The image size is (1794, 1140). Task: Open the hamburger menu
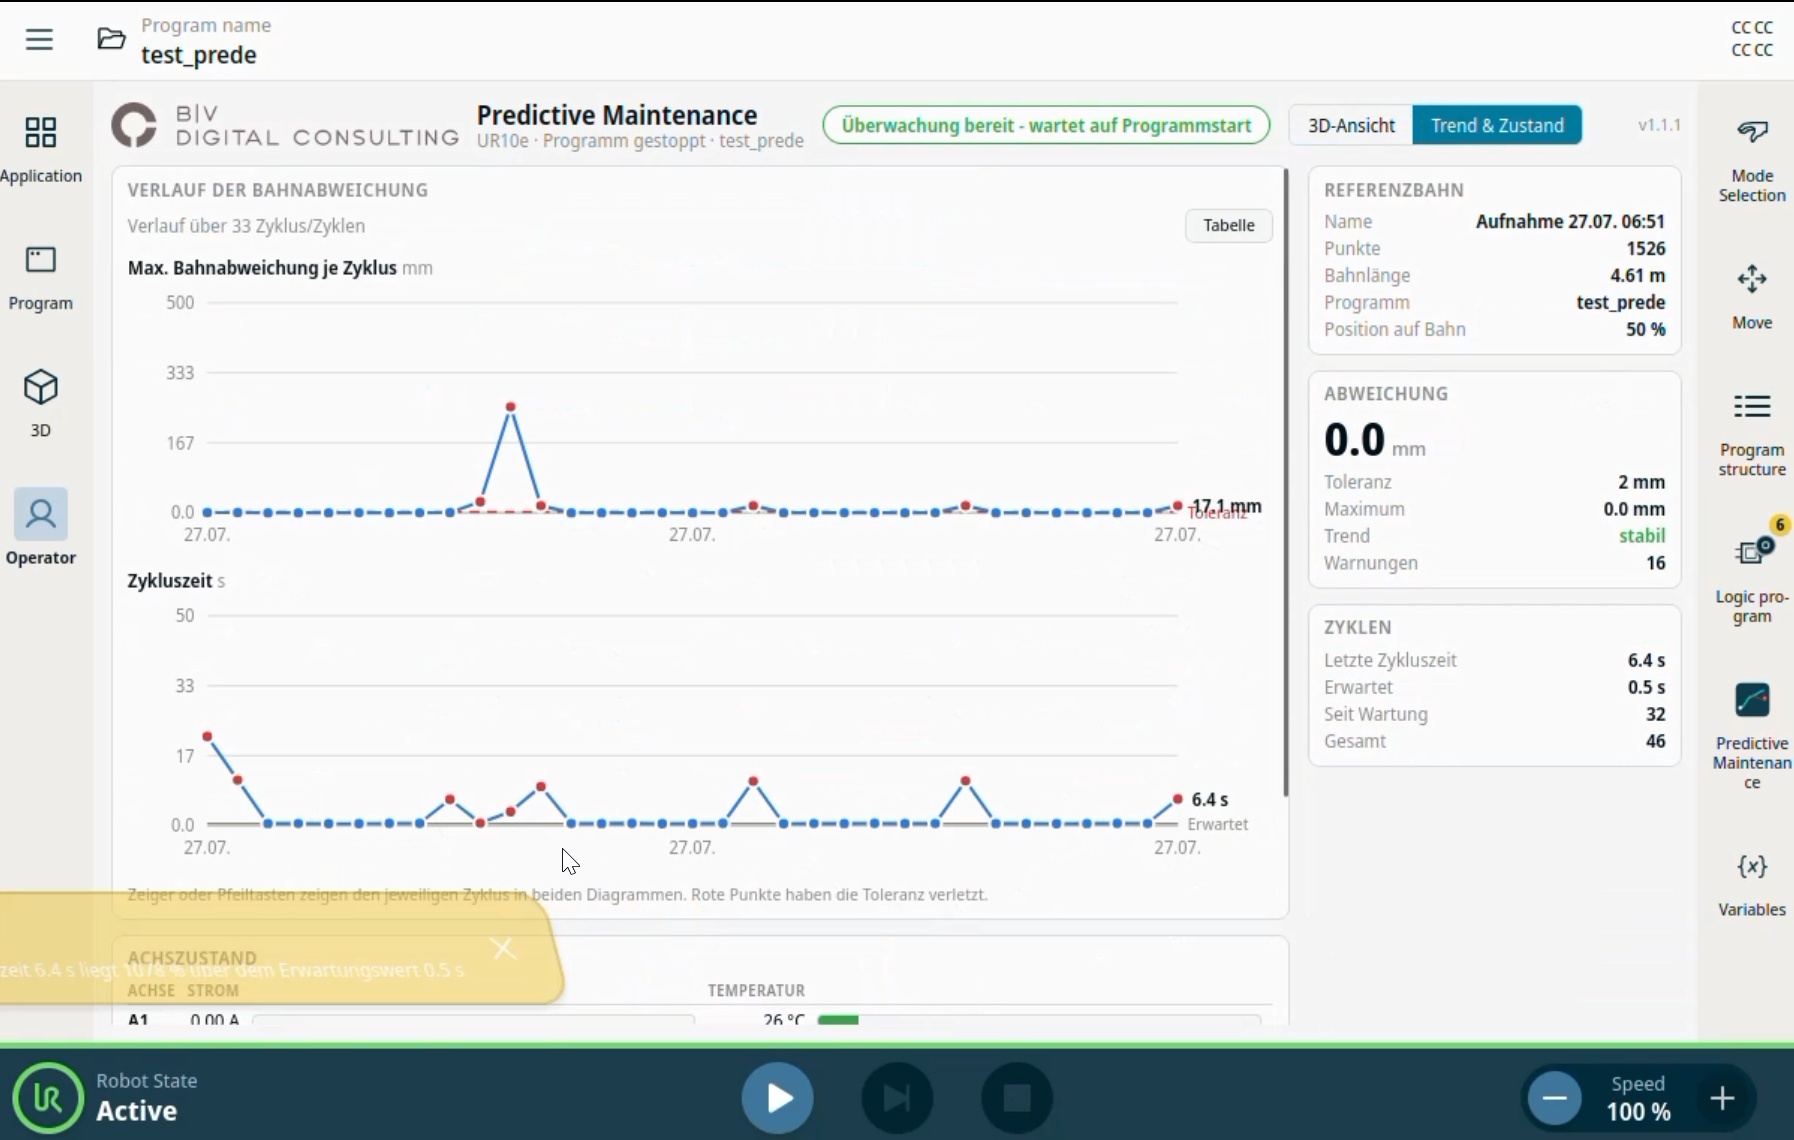coord(39,40)
